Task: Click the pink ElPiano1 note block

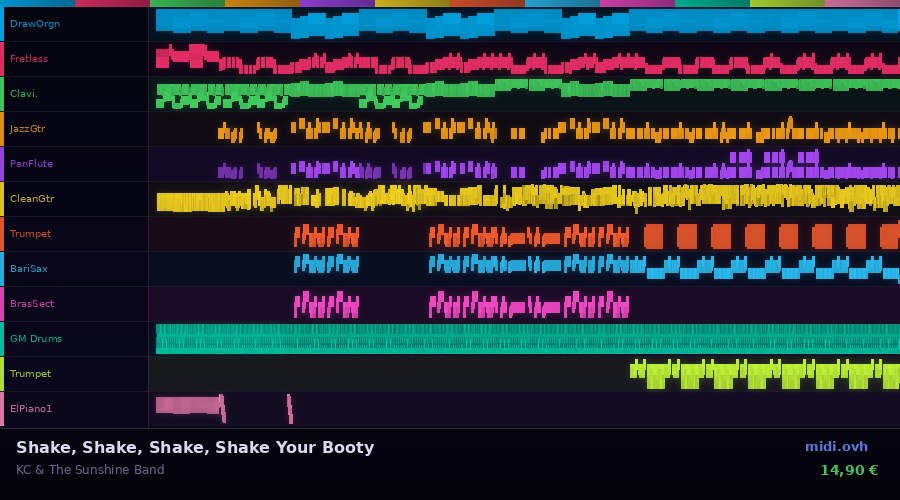Action: tap(187, 405)
